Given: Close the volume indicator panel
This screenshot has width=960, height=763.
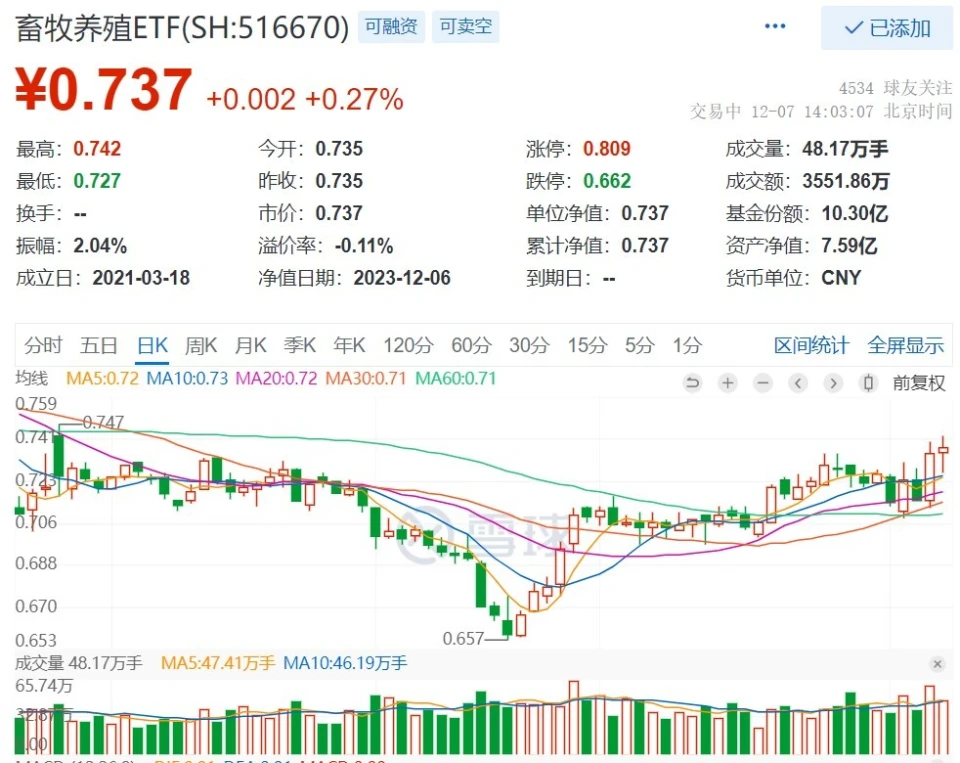Looking at the screenshot, I should (937, 664).
